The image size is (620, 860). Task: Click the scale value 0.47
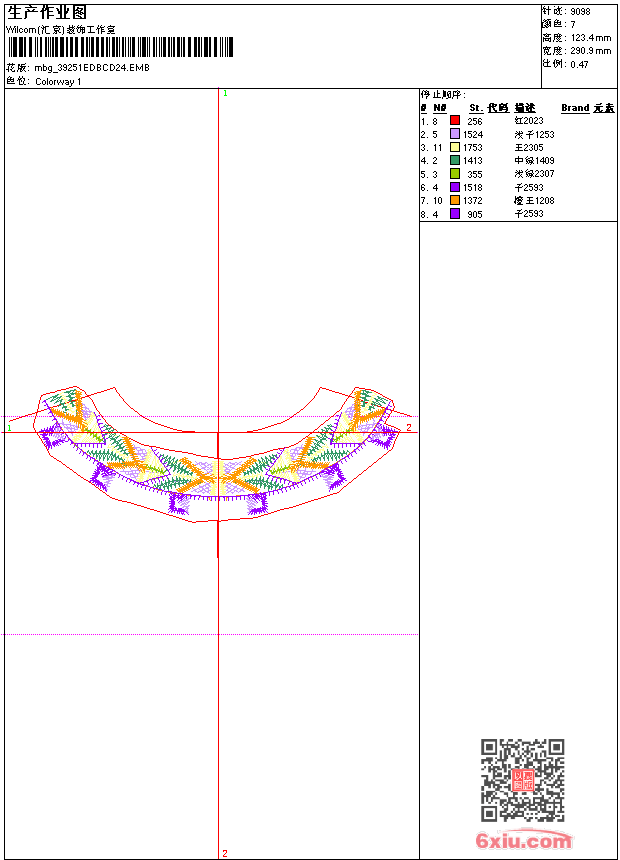[x=579, y=65]
